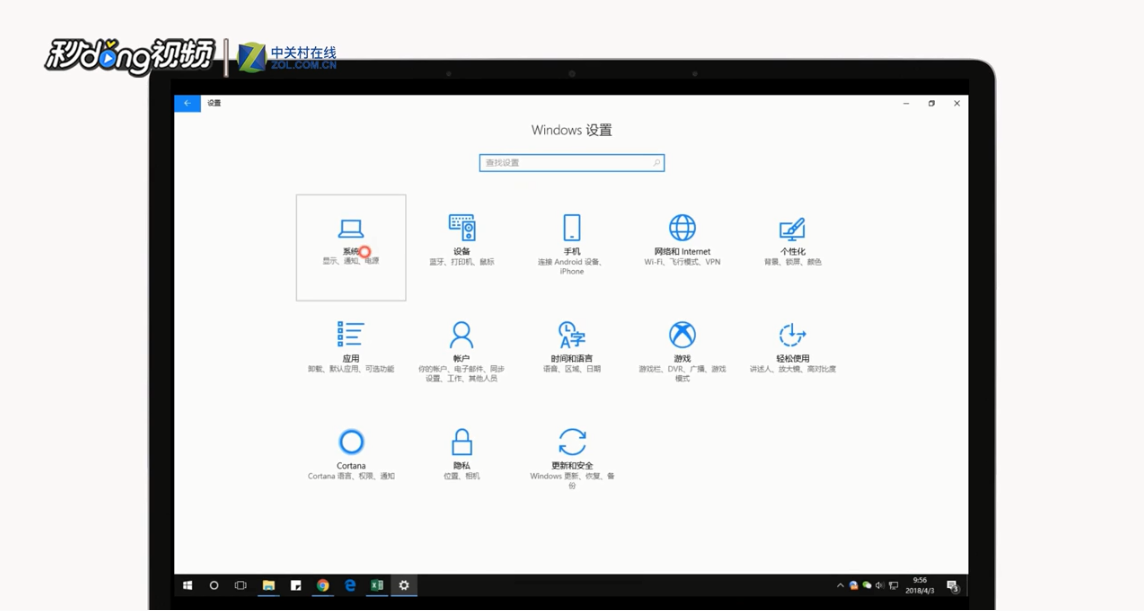Open Ease of Access (轻松使用) settings
This screenshot has width=1144, height=611.
pyautogui.click(x=791, y=345)
